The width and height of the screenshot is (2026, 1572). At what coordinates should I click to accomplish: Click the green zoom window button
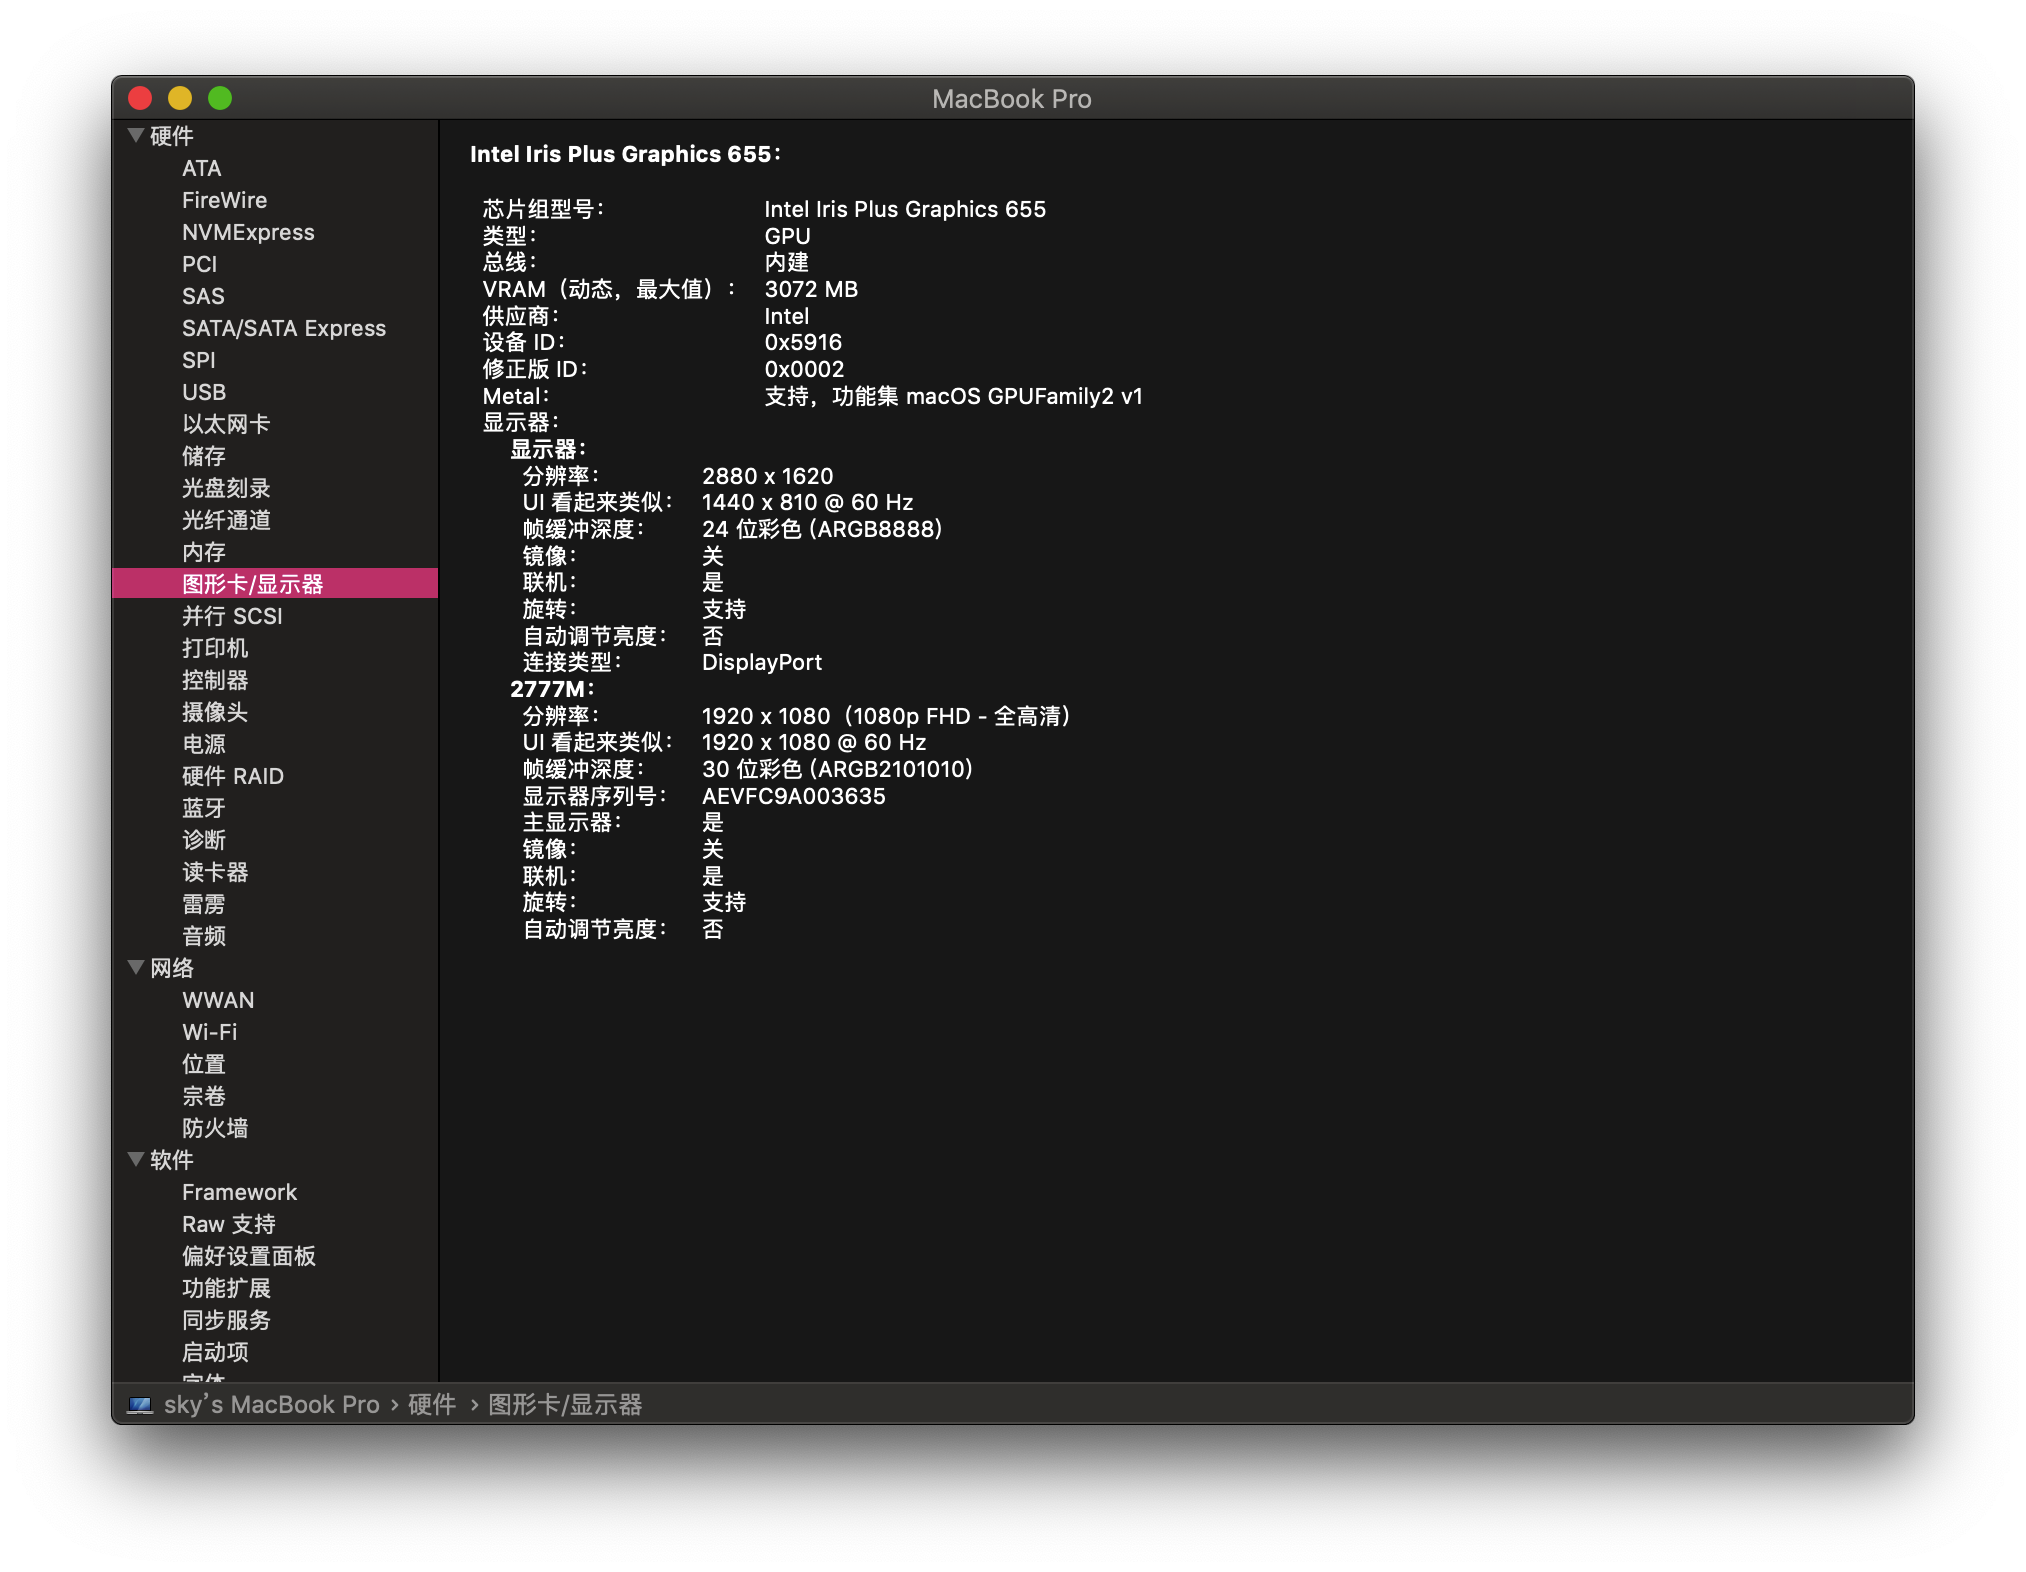[x=220, y=98]
